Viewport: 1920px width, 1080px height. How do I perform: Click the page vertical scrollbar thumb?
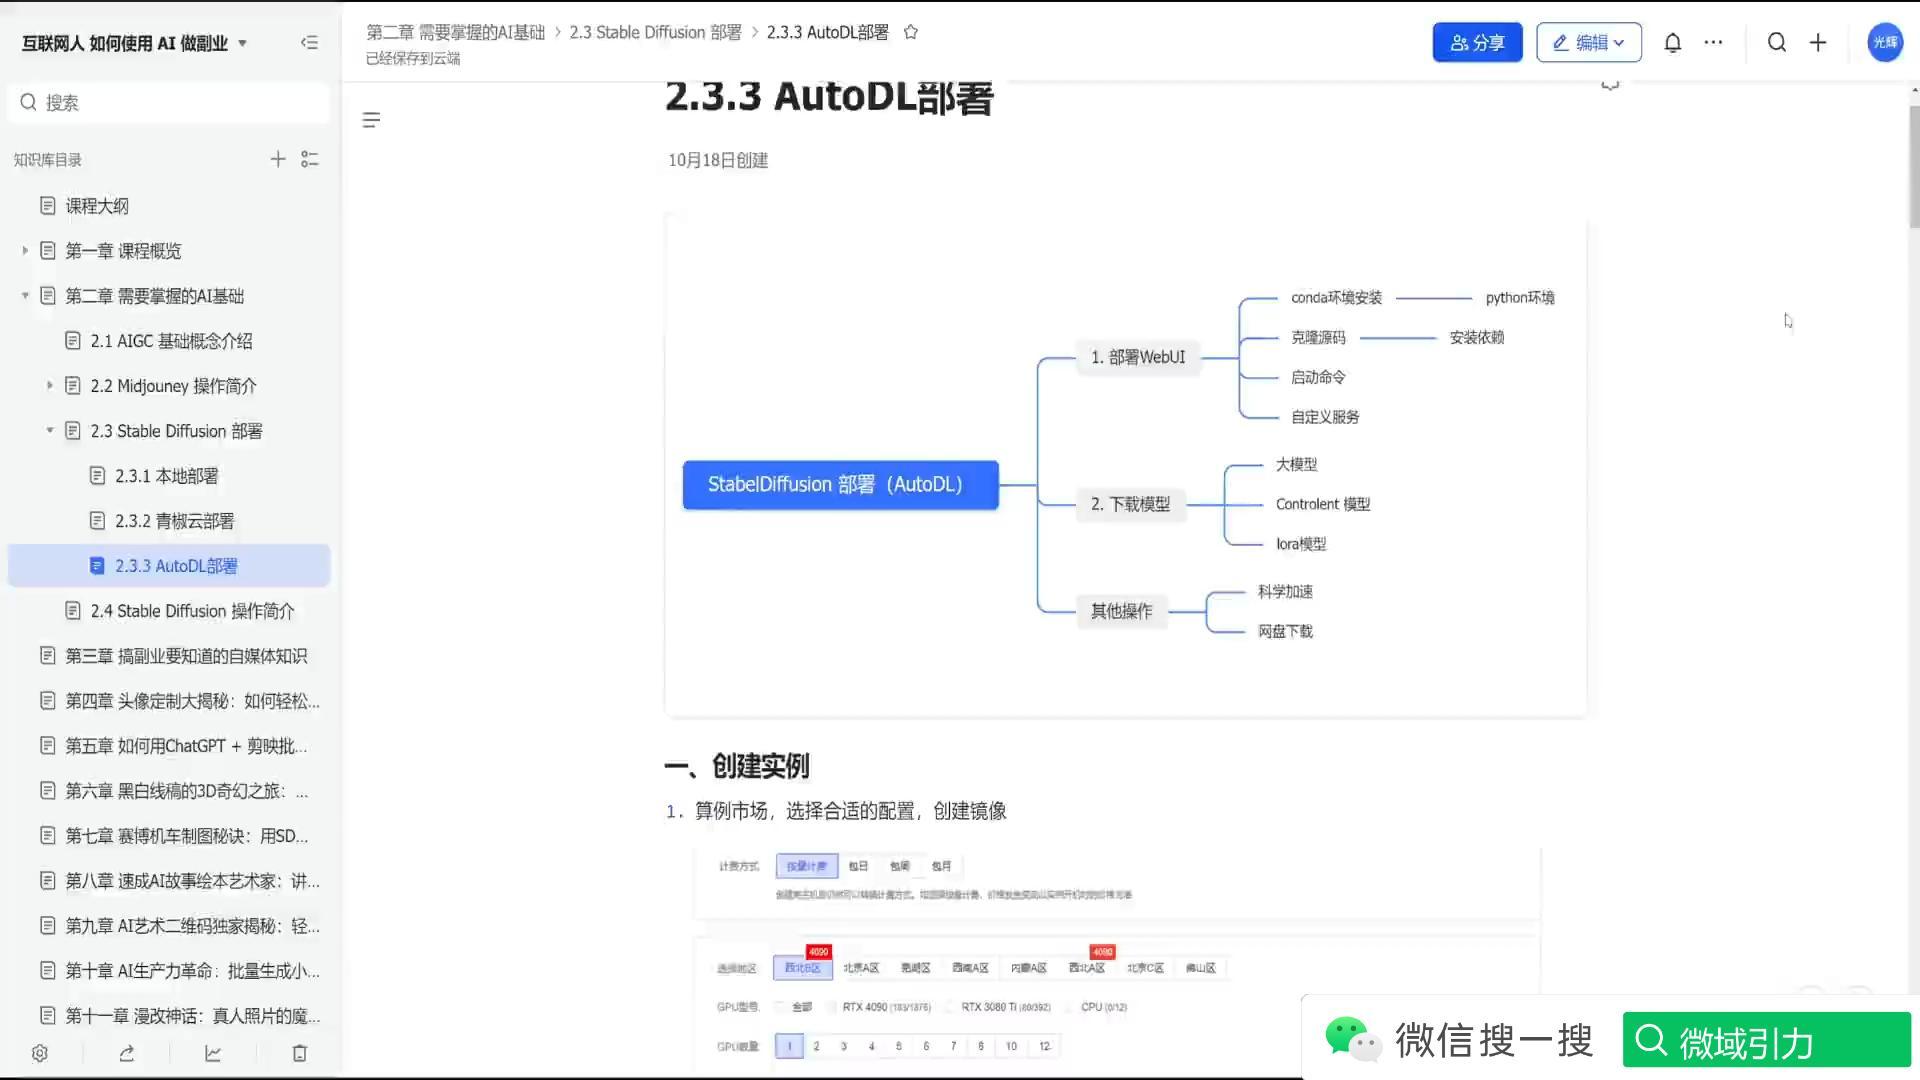[x=1913, y=165]
